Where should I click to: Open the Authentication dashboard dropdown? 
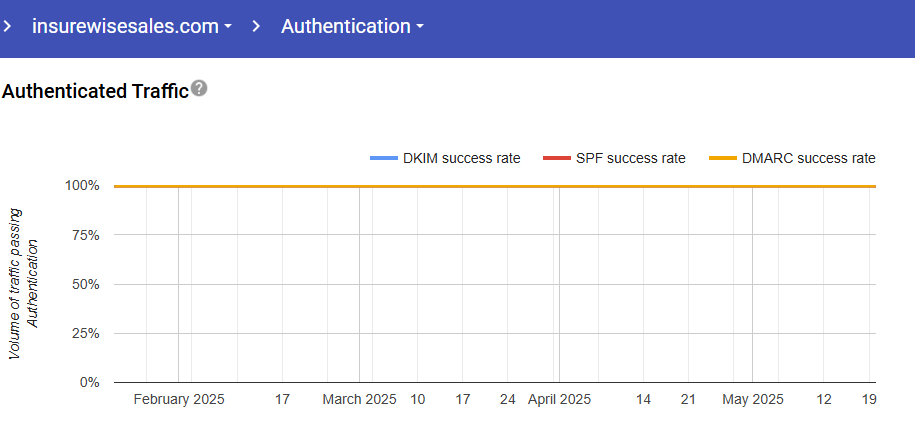(345, 27)
